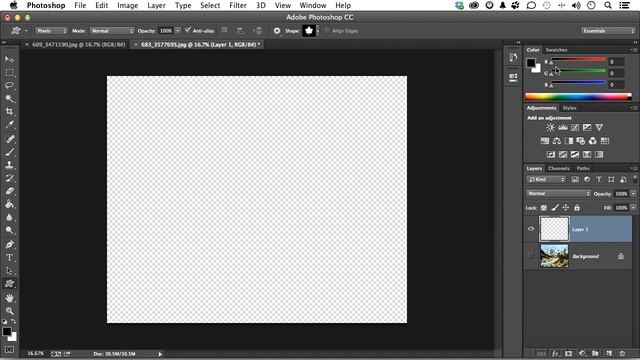
Task: Open the Layer menu
Action: pos(156,5)
